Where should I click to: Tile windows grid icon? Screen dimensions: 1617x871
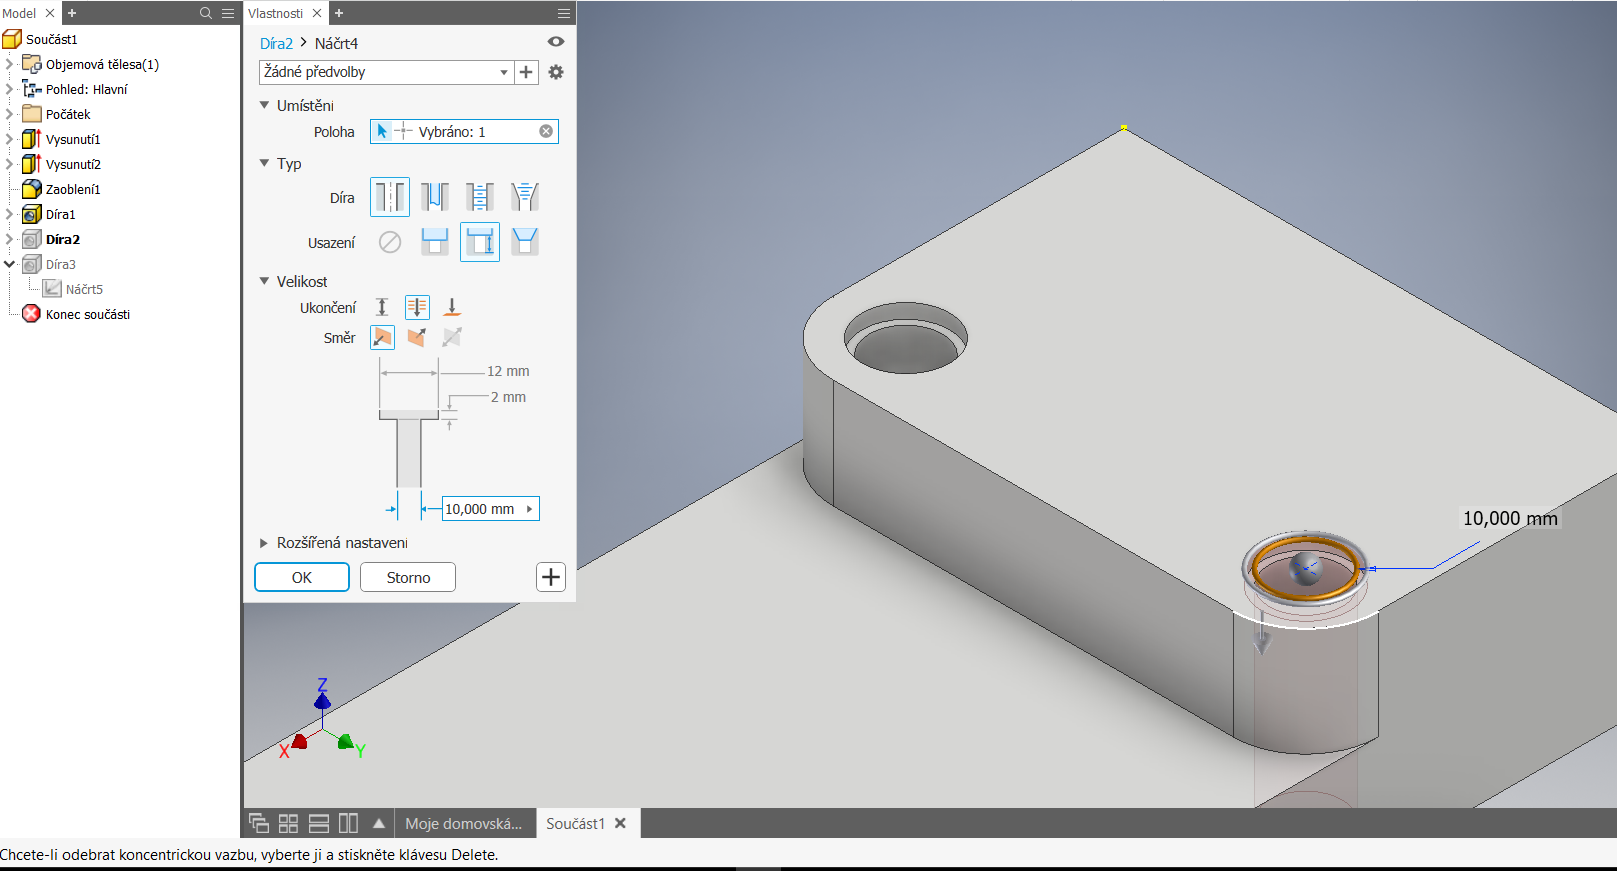(x=288, y=823)
